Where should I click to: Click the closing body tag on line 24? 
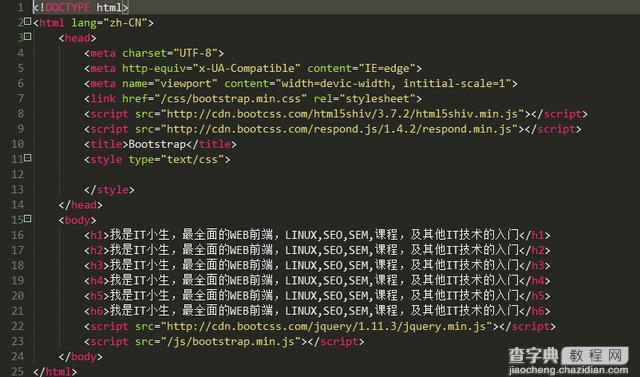tap(80, 357)
